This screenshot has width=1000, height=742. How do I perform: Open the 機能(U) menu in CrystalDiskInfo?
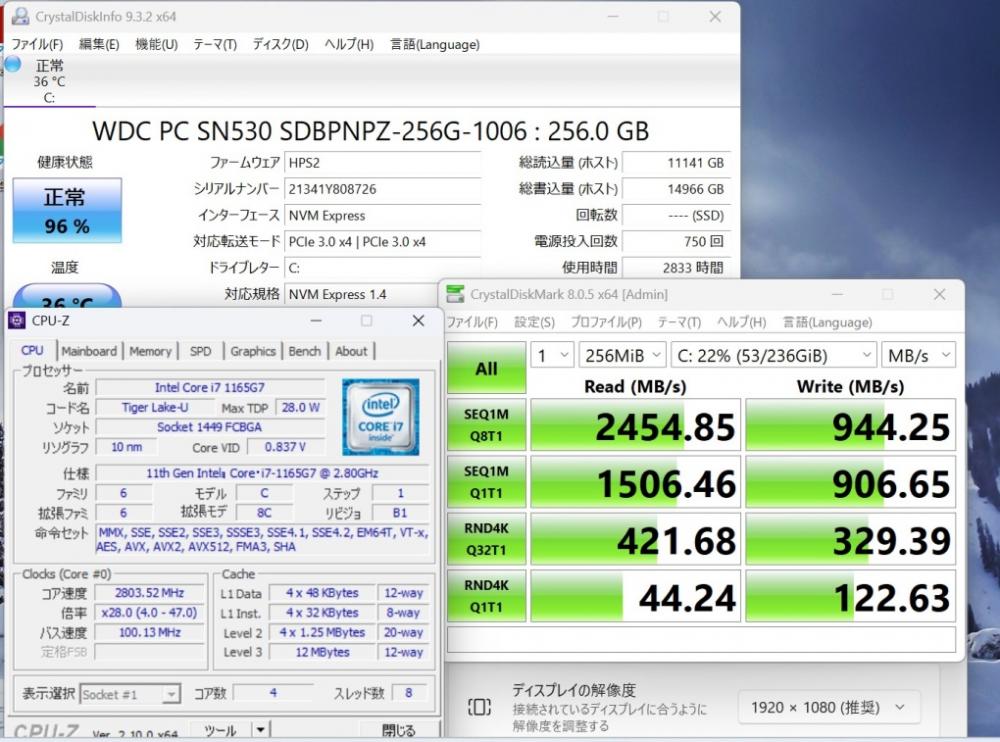[x=156, y=45]
